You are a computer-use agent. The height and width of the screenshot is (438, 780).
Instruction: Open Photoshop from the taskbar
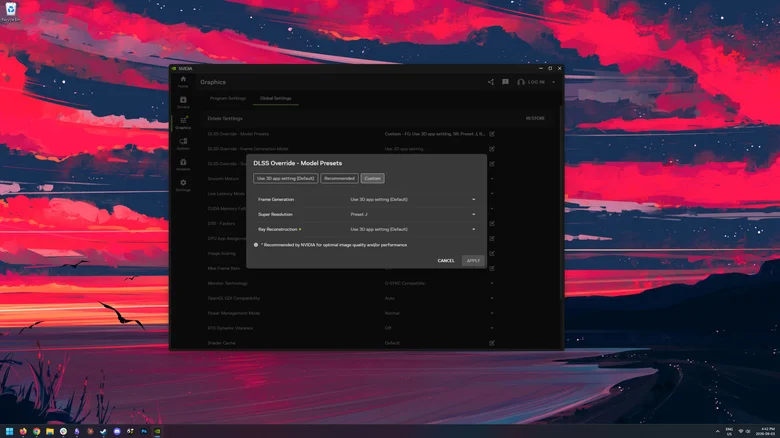click(x=144, y=432)
